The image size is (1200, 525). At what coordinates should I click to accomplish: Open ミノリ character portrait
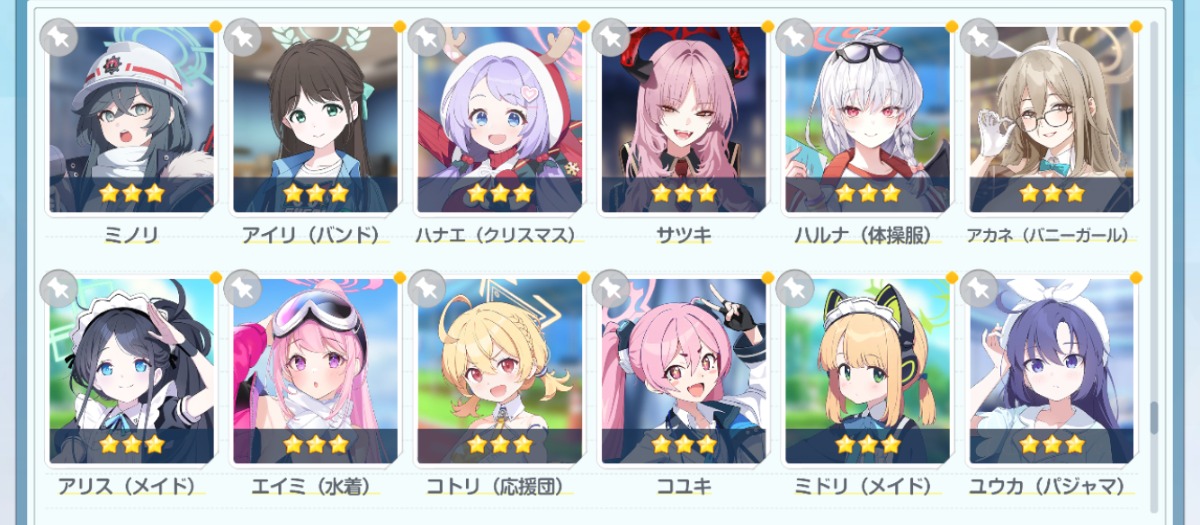click(x=132, y=120)
